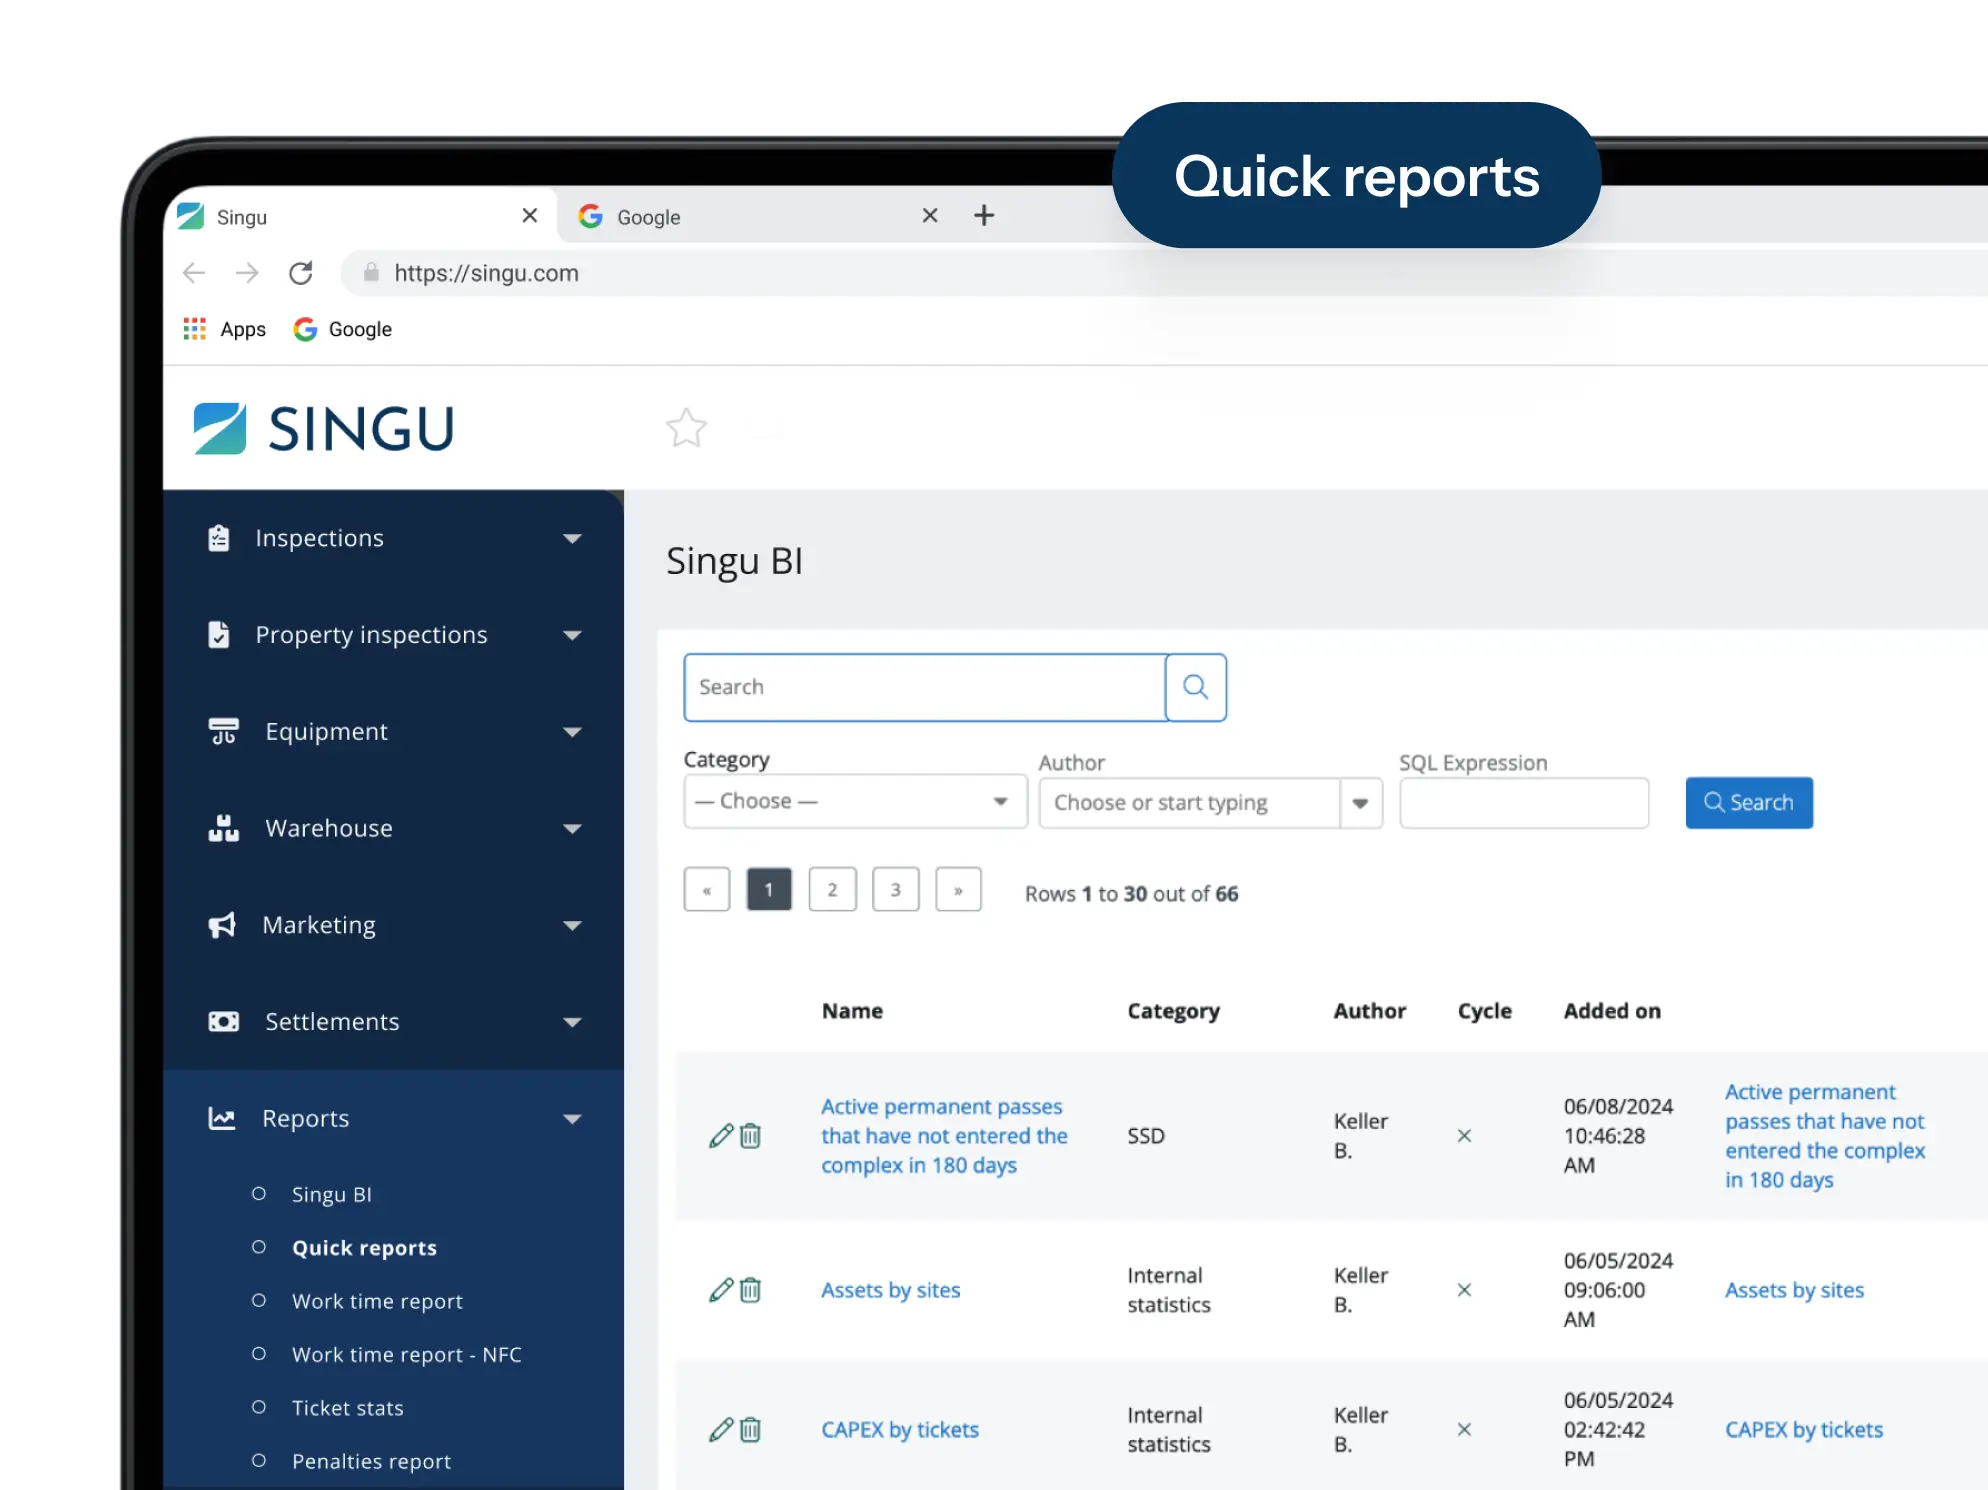This screenshot has height=1490, width=1988.
Task: Edit the Active permanent passes report with pencil icon
Action: click(721, 1136)
